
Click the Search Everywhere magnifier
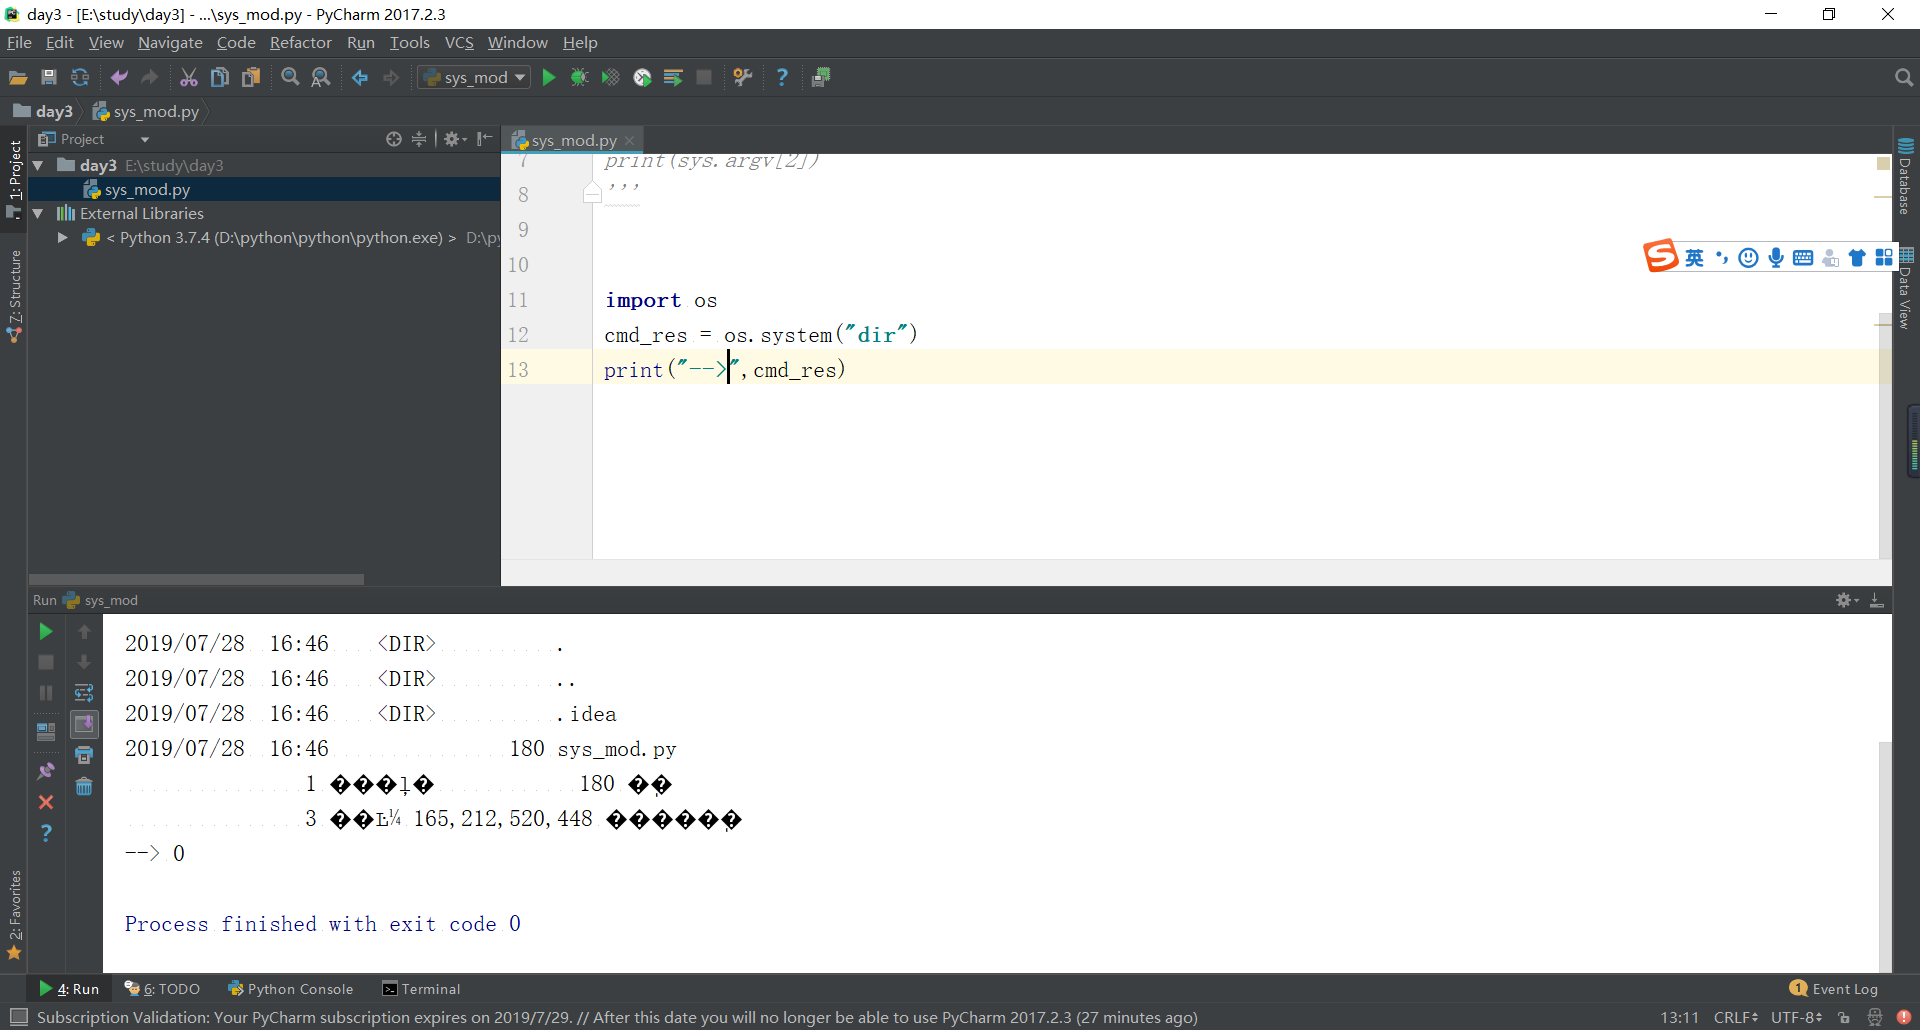click(1903, 77)
